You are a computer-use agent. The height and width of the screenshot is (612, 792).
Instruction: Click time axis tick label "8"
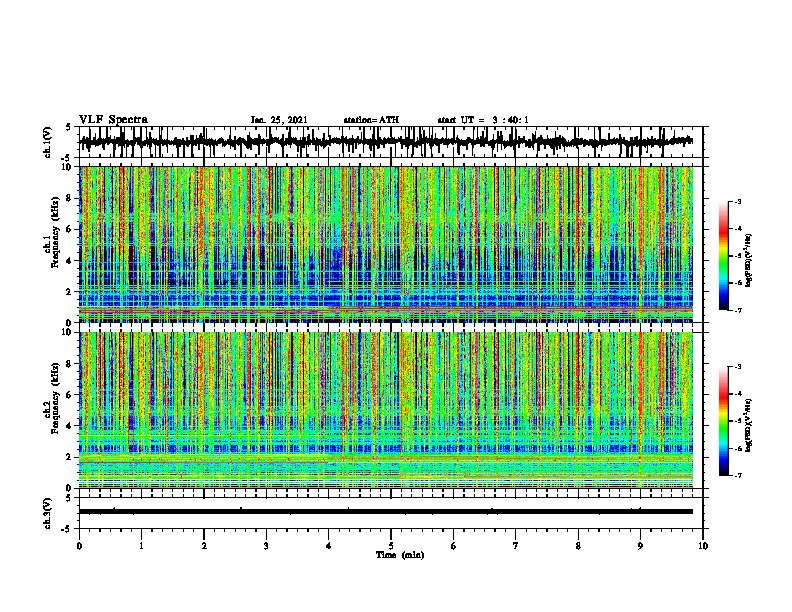pyautogui.click(x=578, y=546)
